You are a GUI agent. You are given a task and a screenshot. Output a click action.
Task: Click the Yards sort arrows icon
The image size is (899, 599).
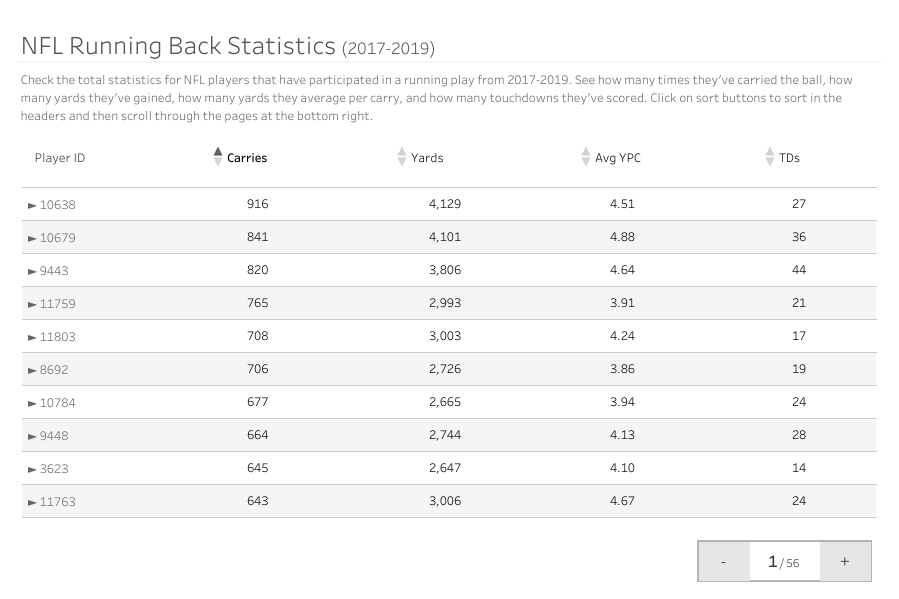point(402,157)
